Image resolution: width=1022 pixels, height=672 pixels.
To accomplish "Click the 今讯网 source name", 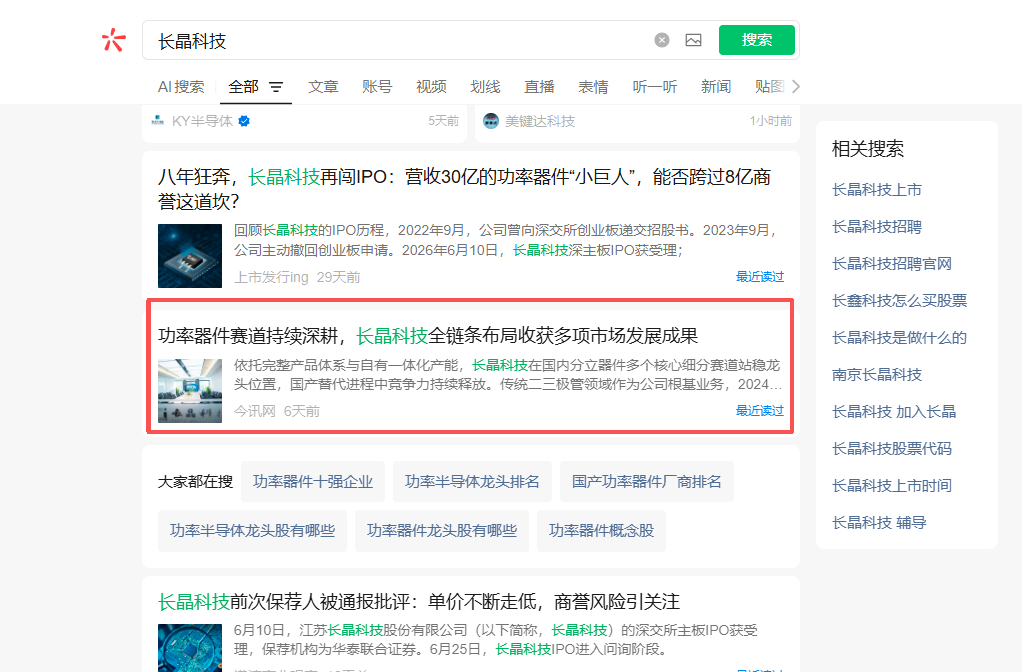I will (x=255, y=411).
